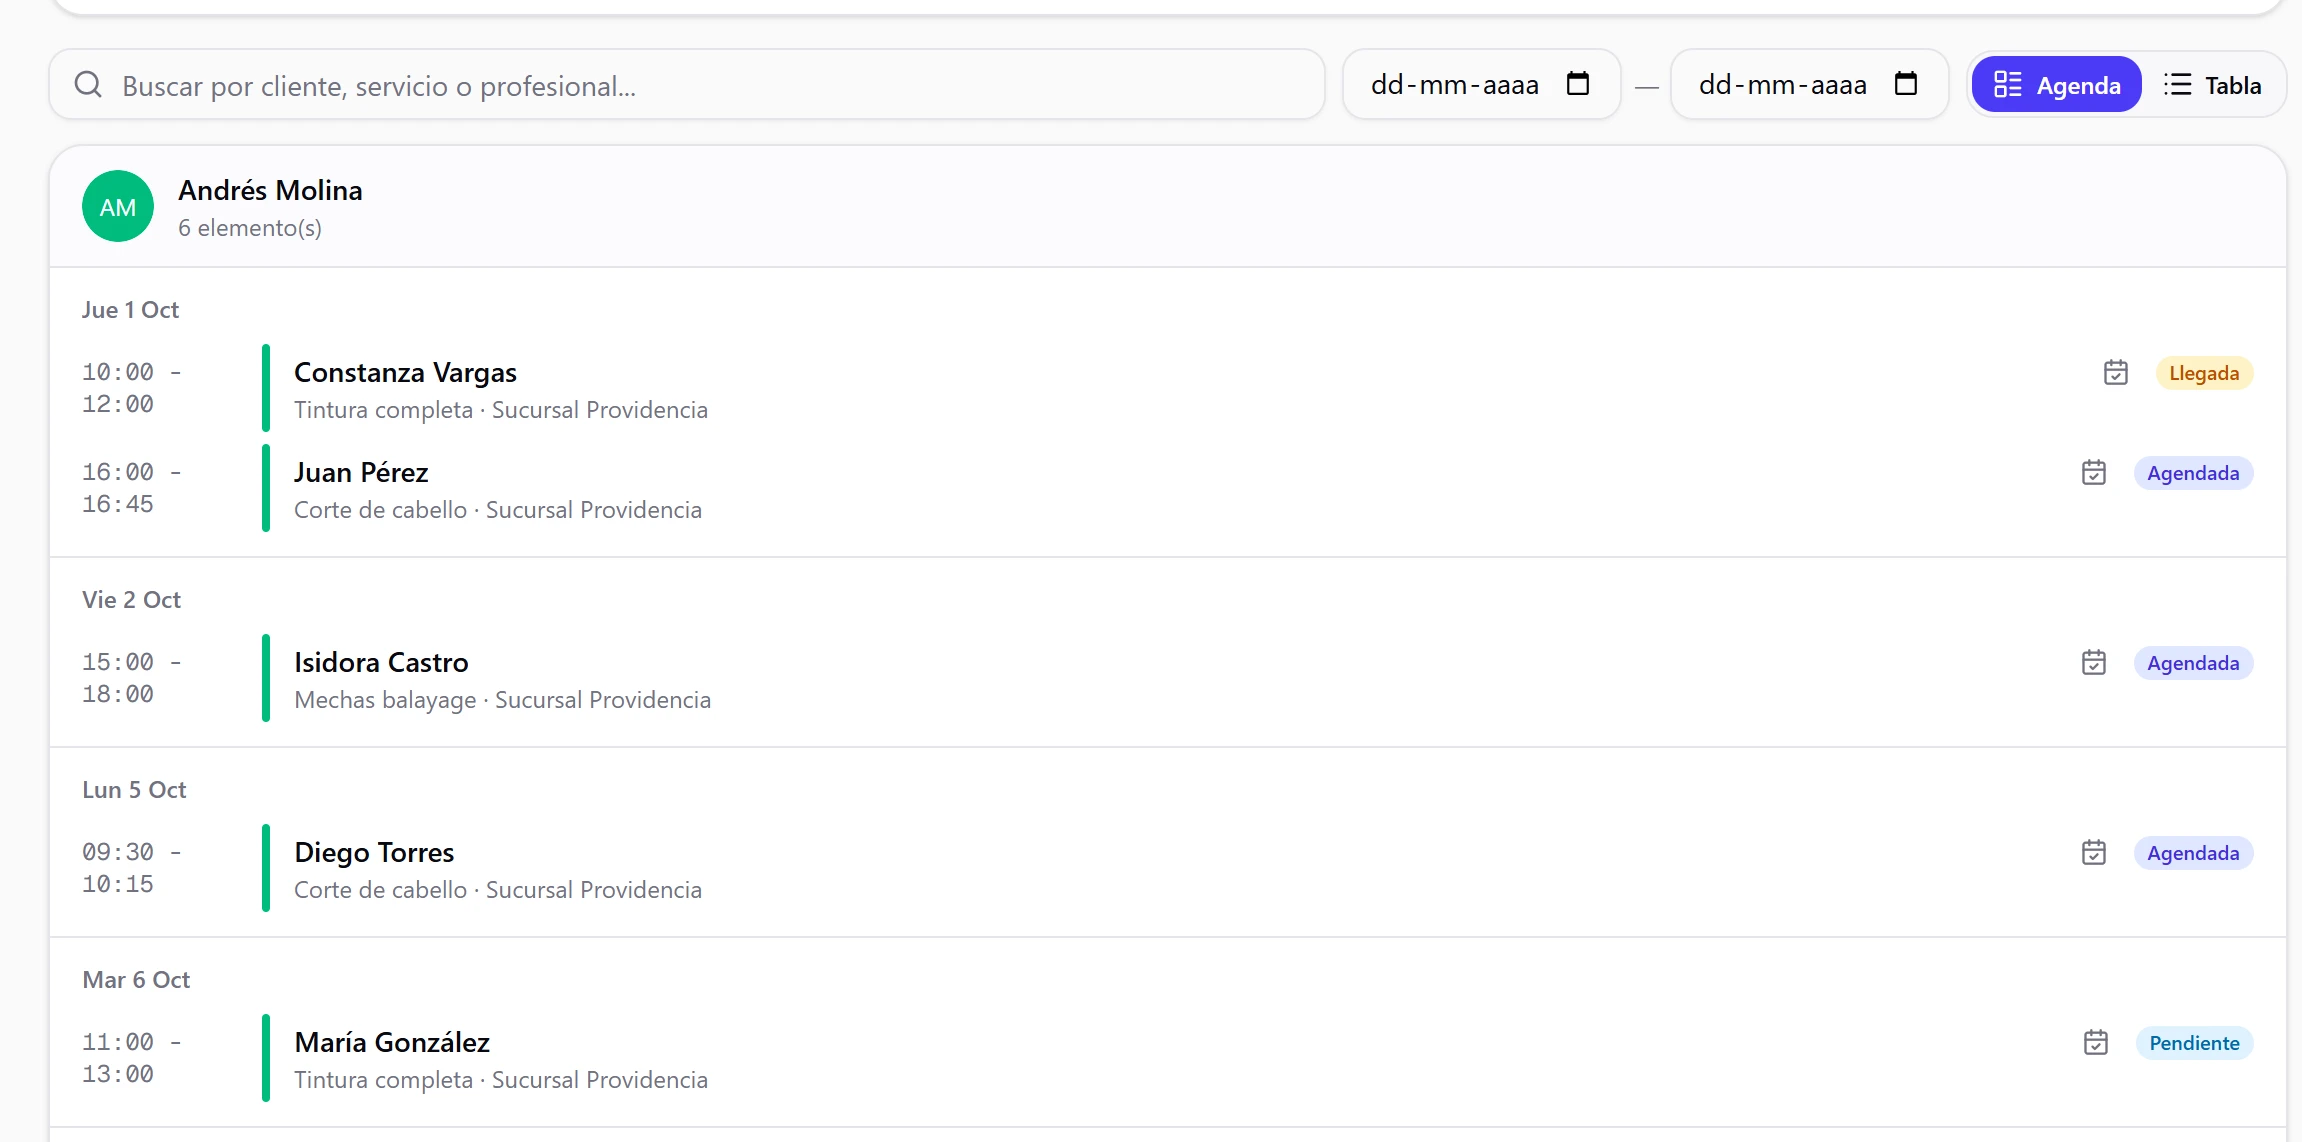Open Juan Pérez appointment
The width and height of the screenshot is (2302, 1142).
click(1167, 488)
